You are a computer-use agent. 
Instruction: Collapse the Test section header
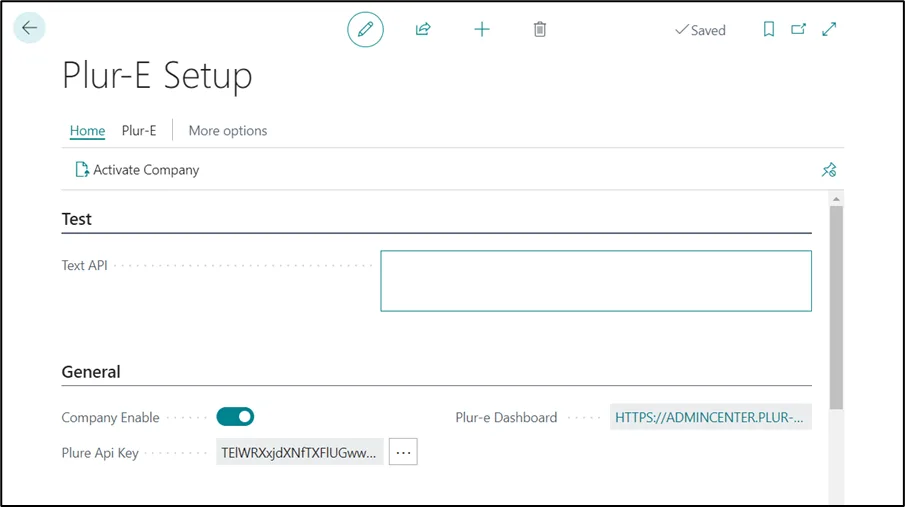click(76, 219)
